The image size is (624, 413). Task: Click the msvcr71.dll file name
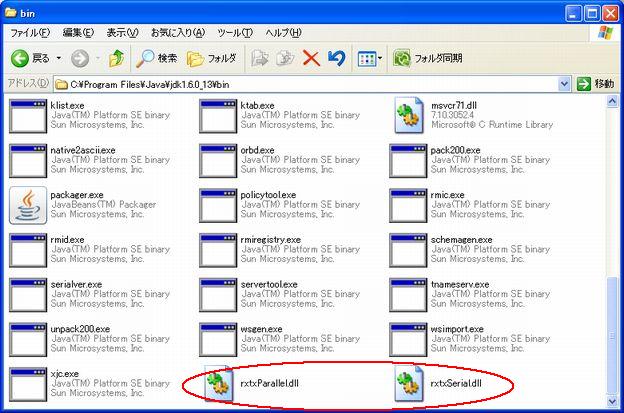point(454,105)
